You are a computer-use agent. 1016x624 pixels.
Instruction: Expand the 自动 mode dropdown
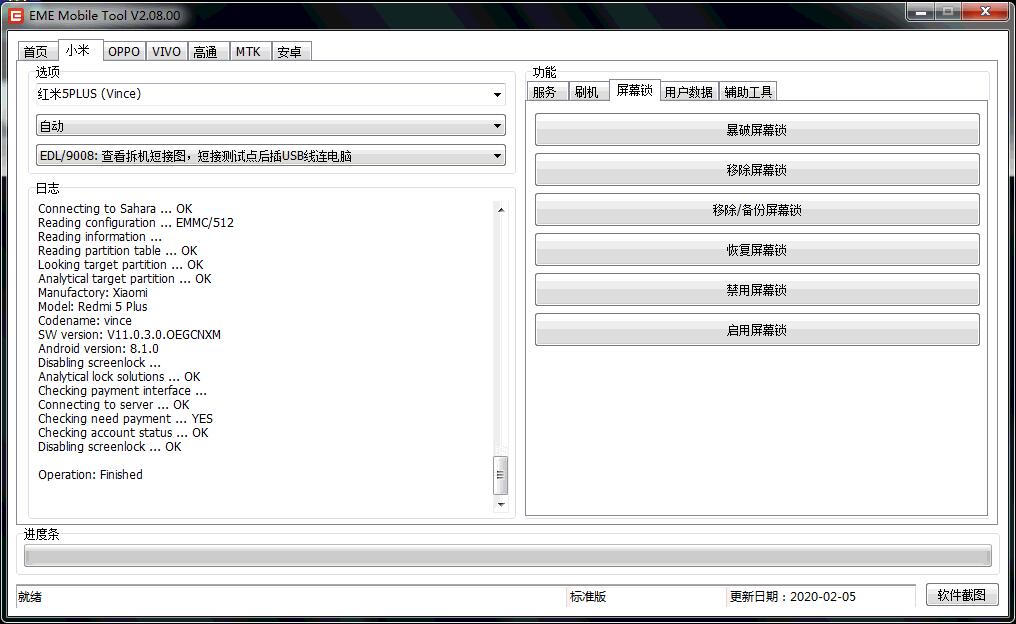click(270, 126)
